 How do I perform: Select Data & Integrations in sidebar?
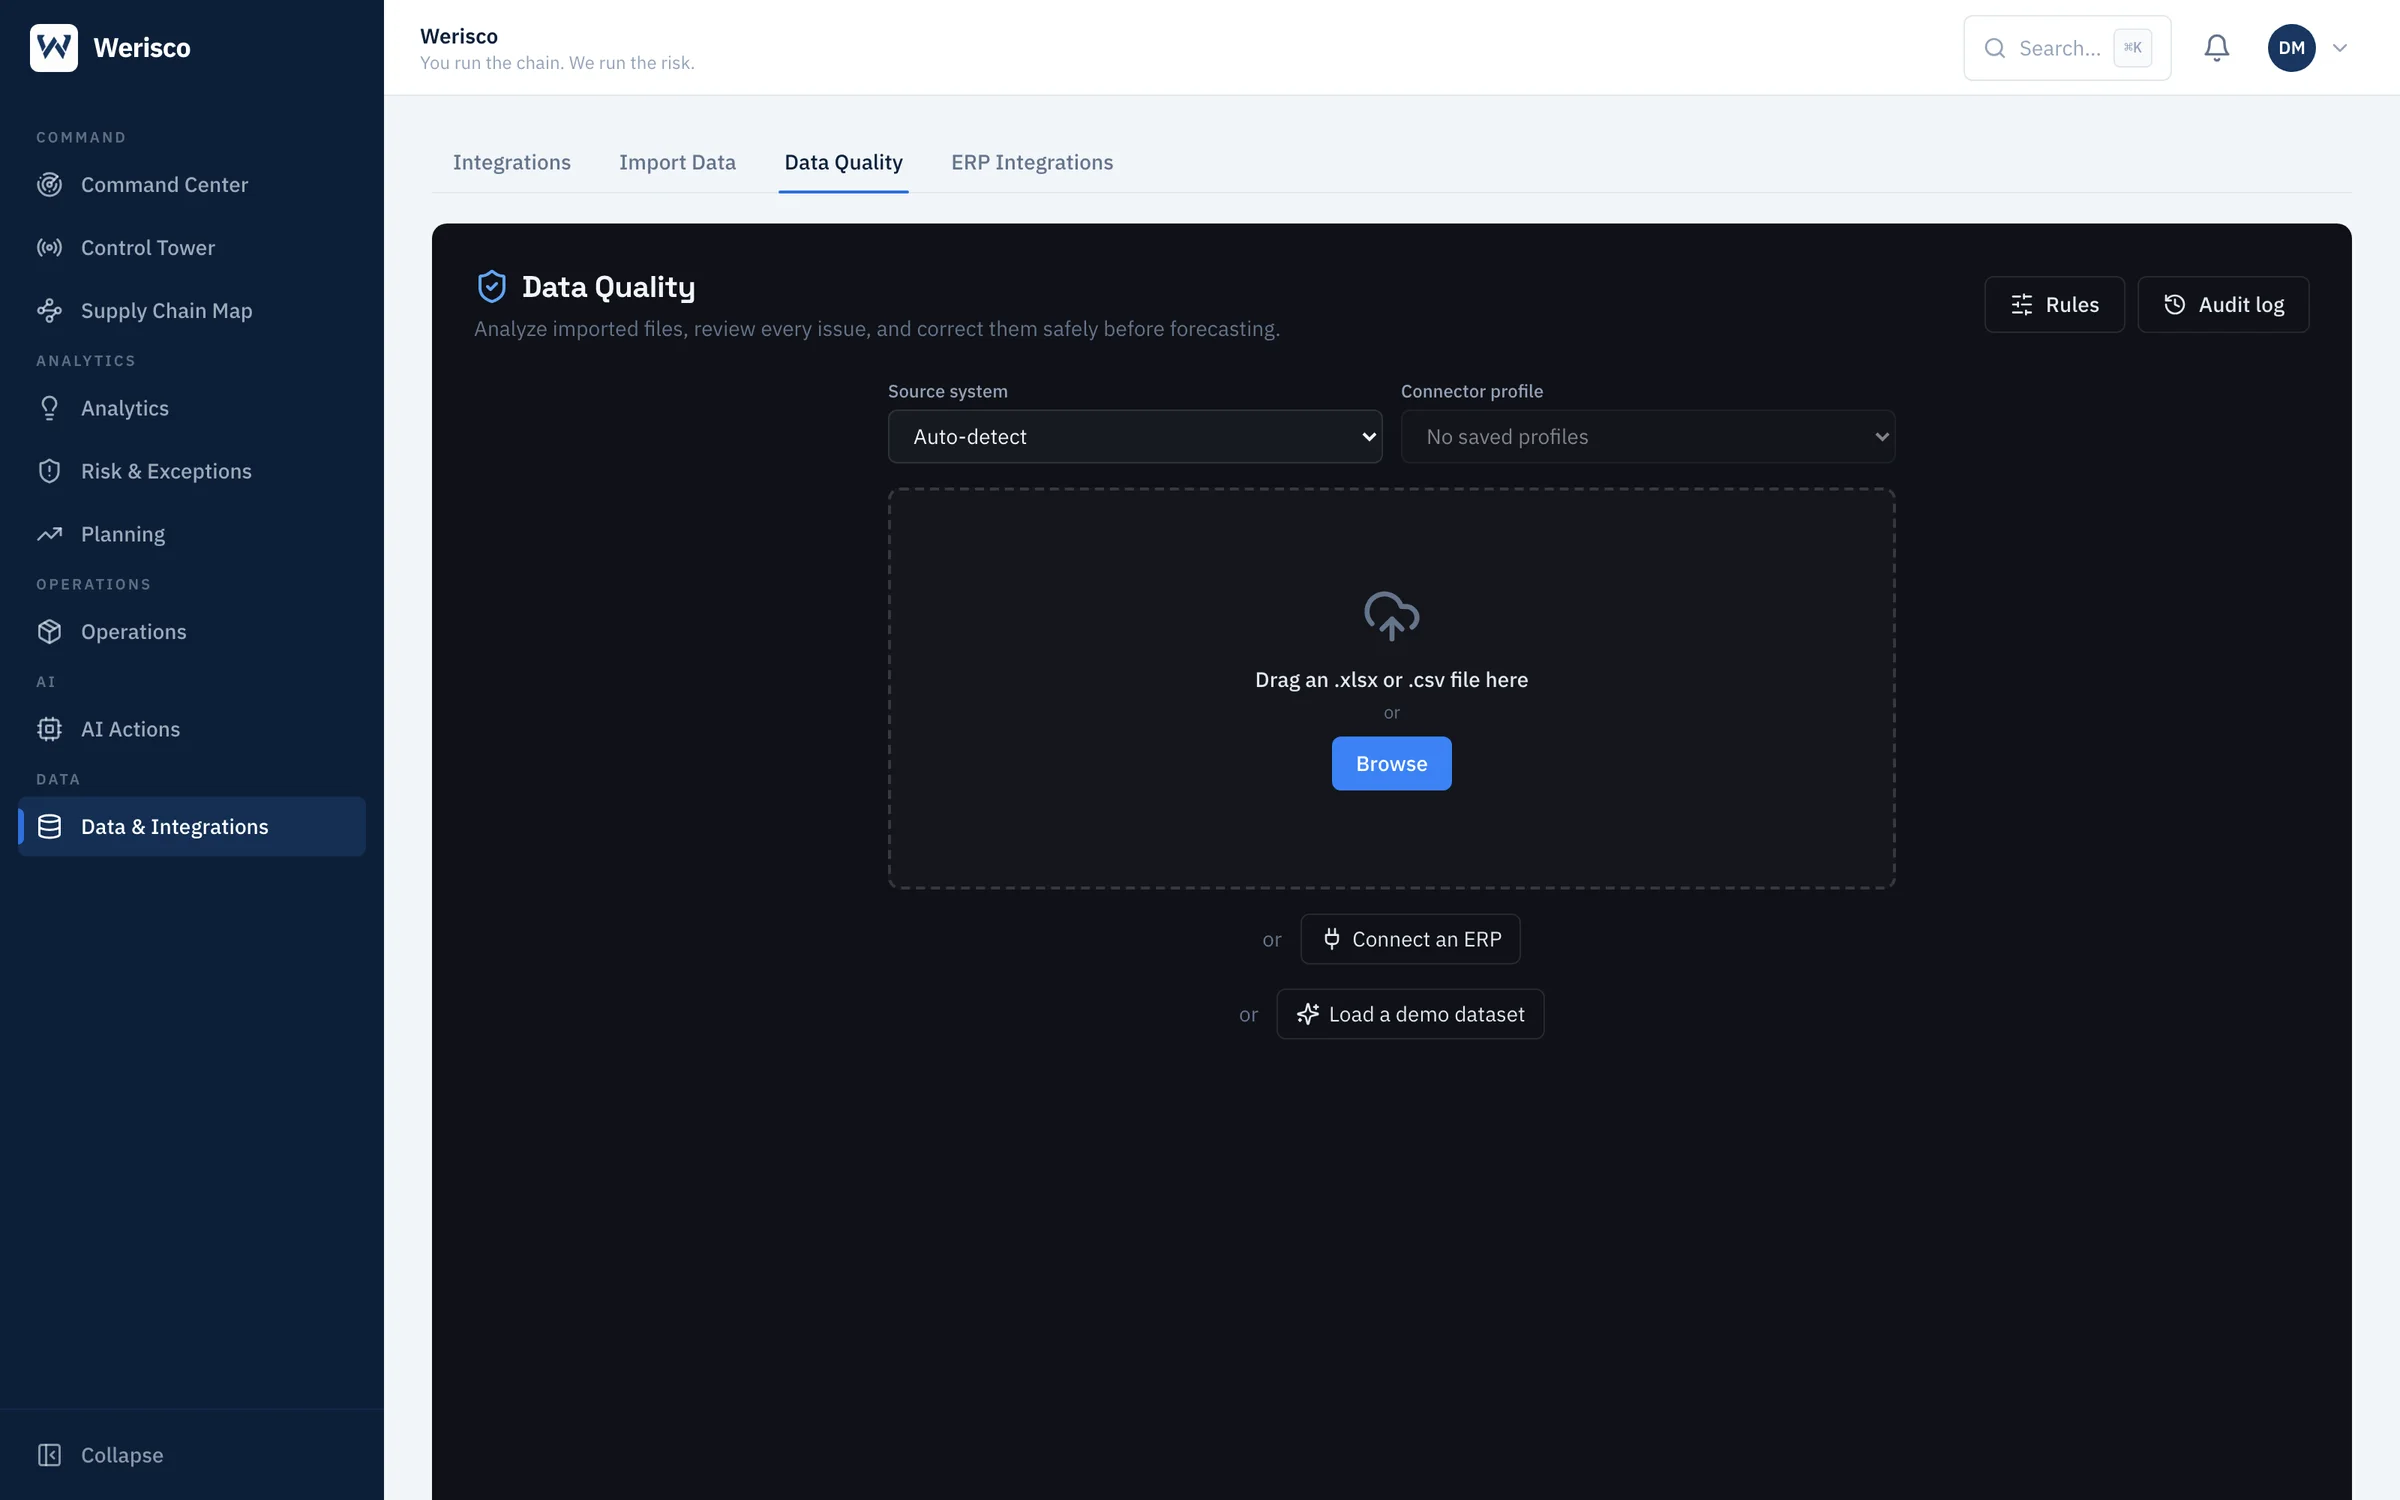[x=192, y=827]
